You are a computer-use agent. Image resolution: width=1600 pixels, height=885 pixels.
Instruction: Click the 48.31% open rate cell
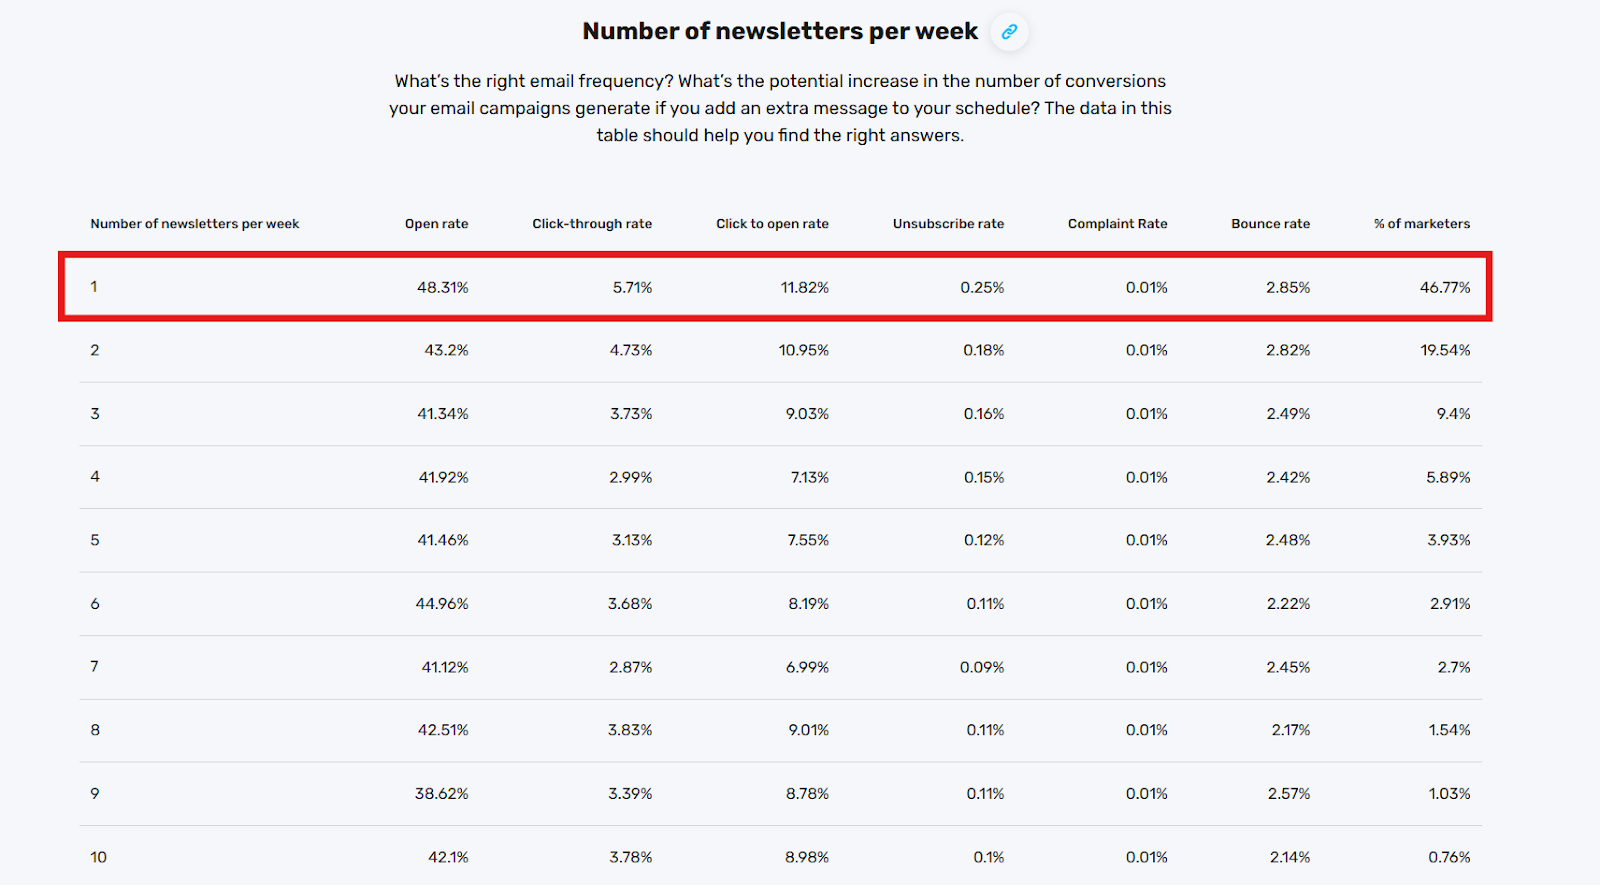[x=443, y=288]
